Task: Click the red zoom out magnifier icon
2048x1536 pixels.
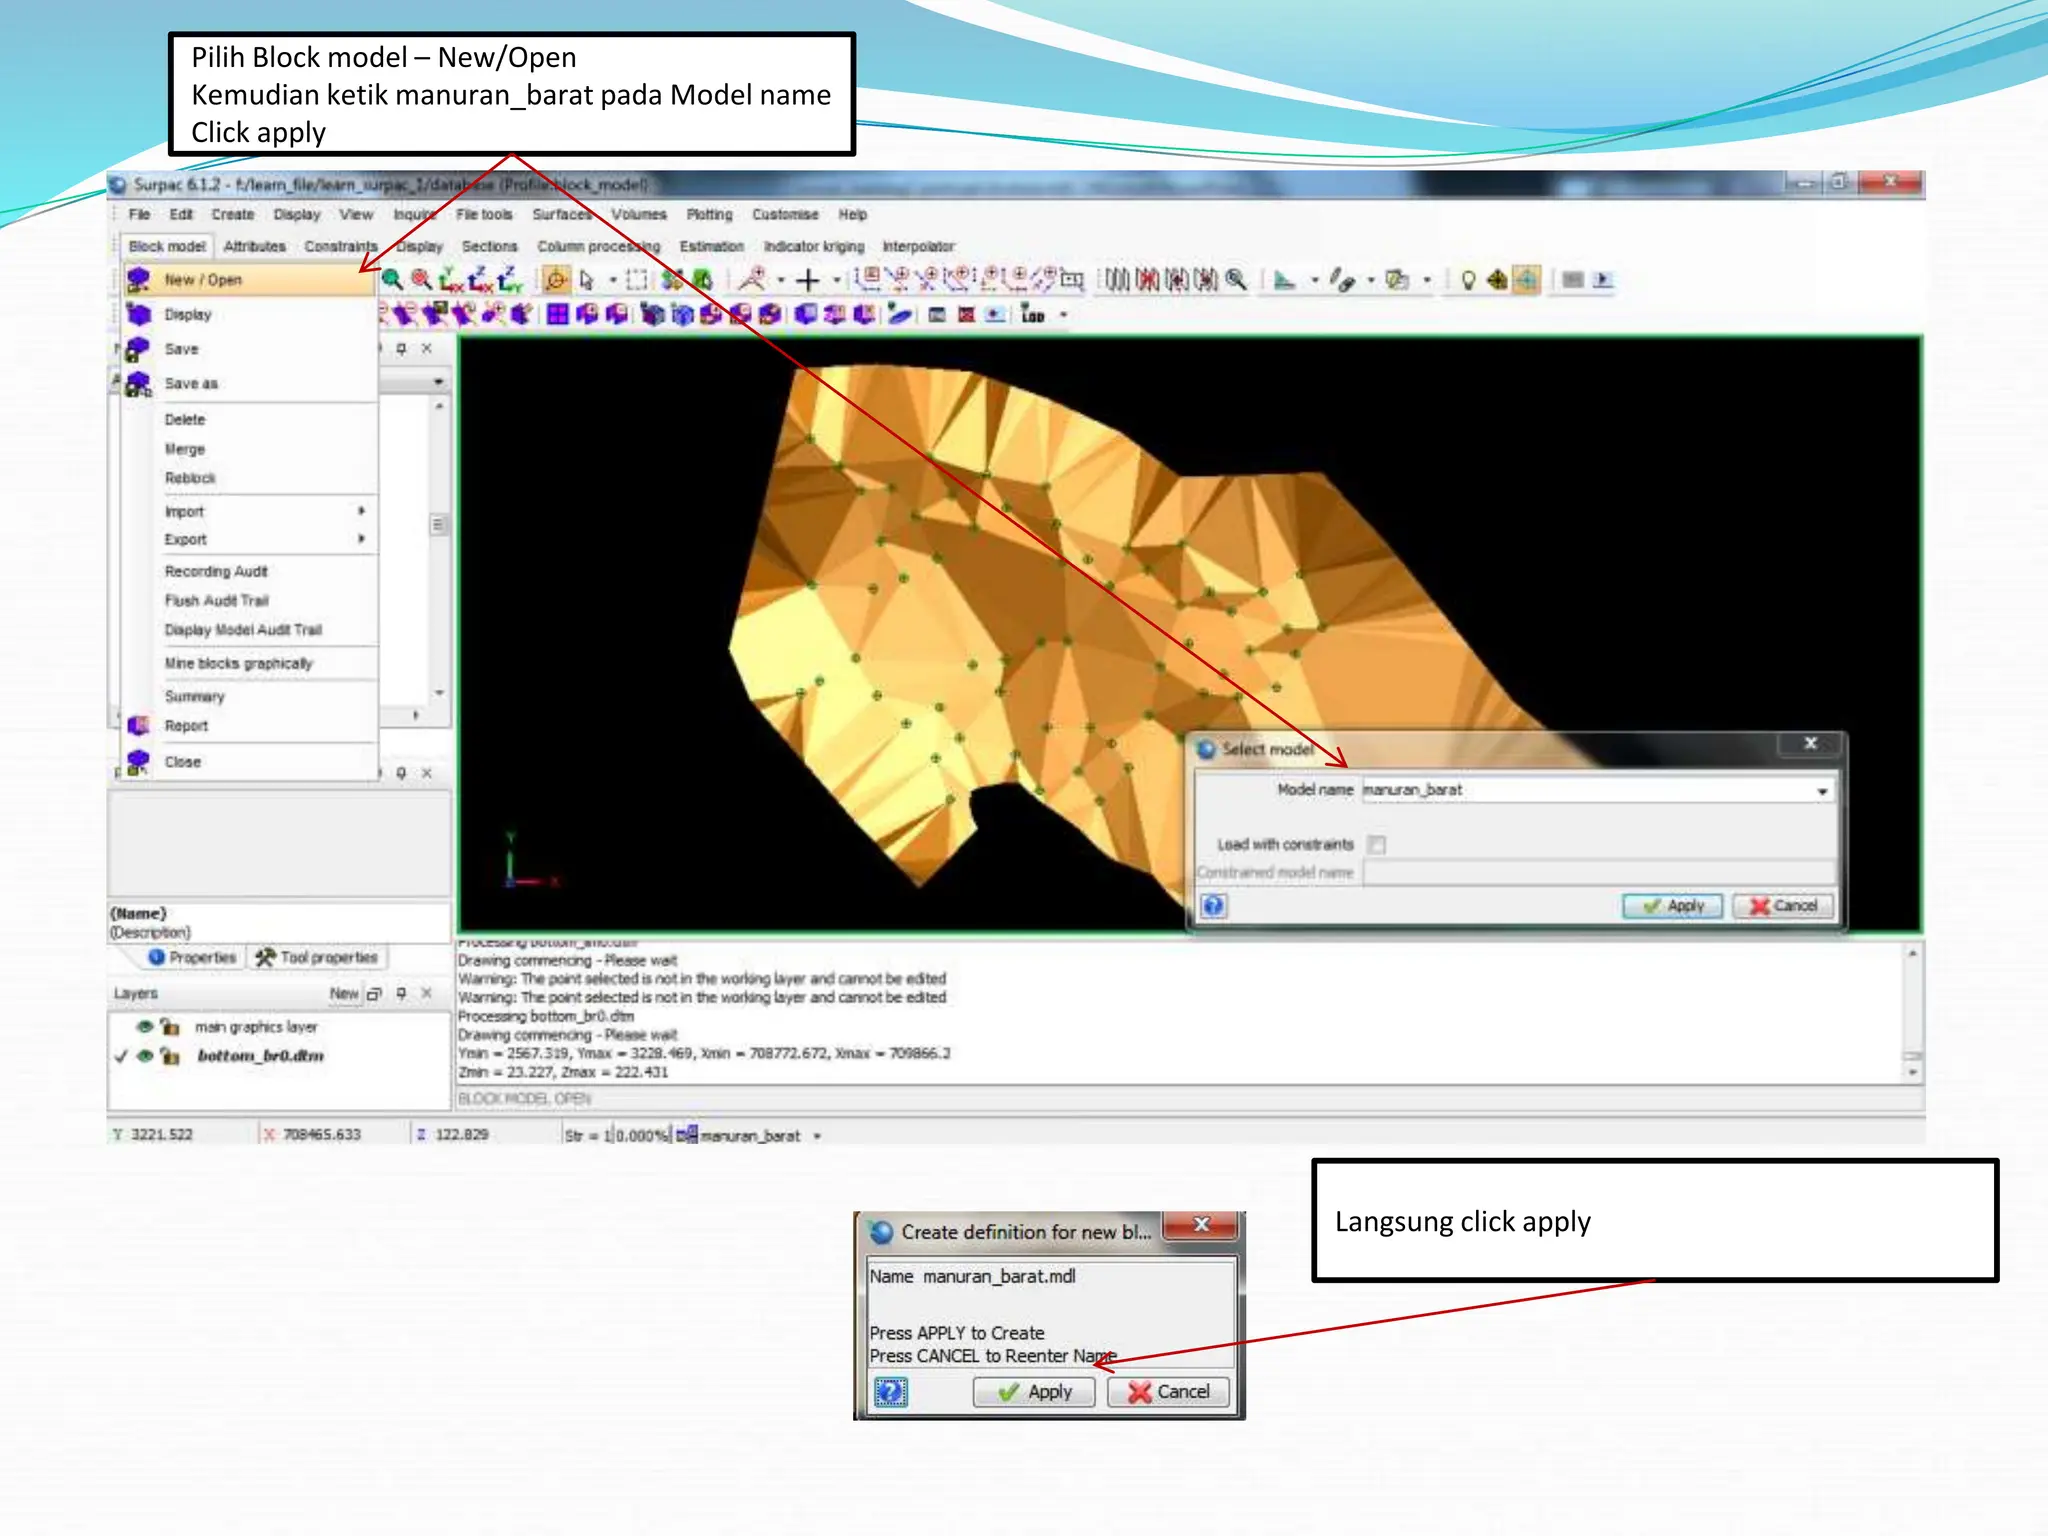Action: (x=421, y=280)
